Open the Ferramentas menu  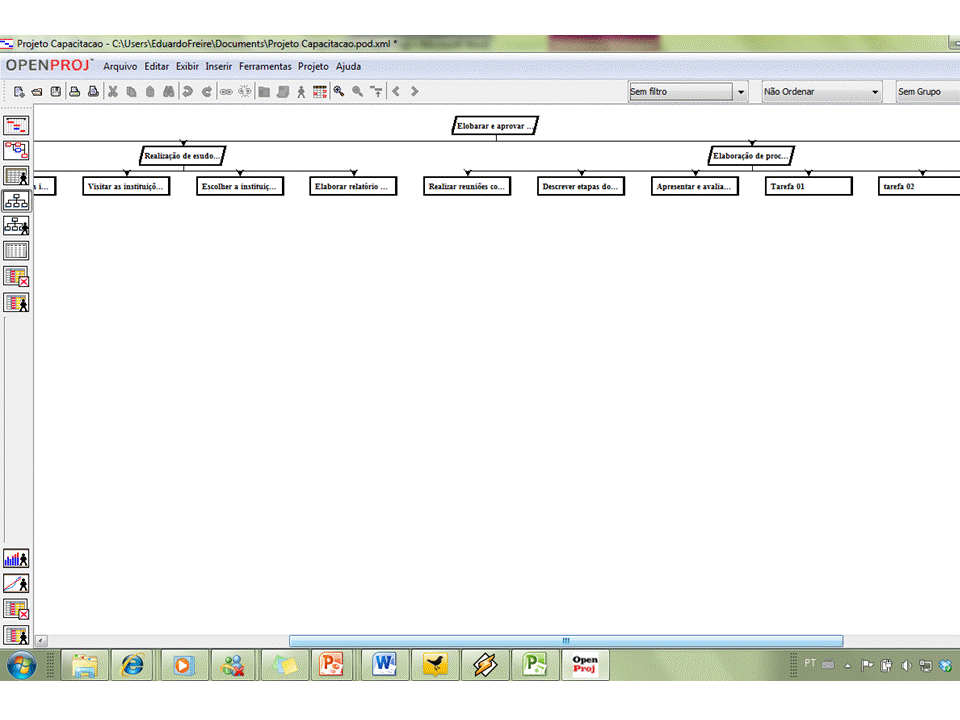(265, 66)
